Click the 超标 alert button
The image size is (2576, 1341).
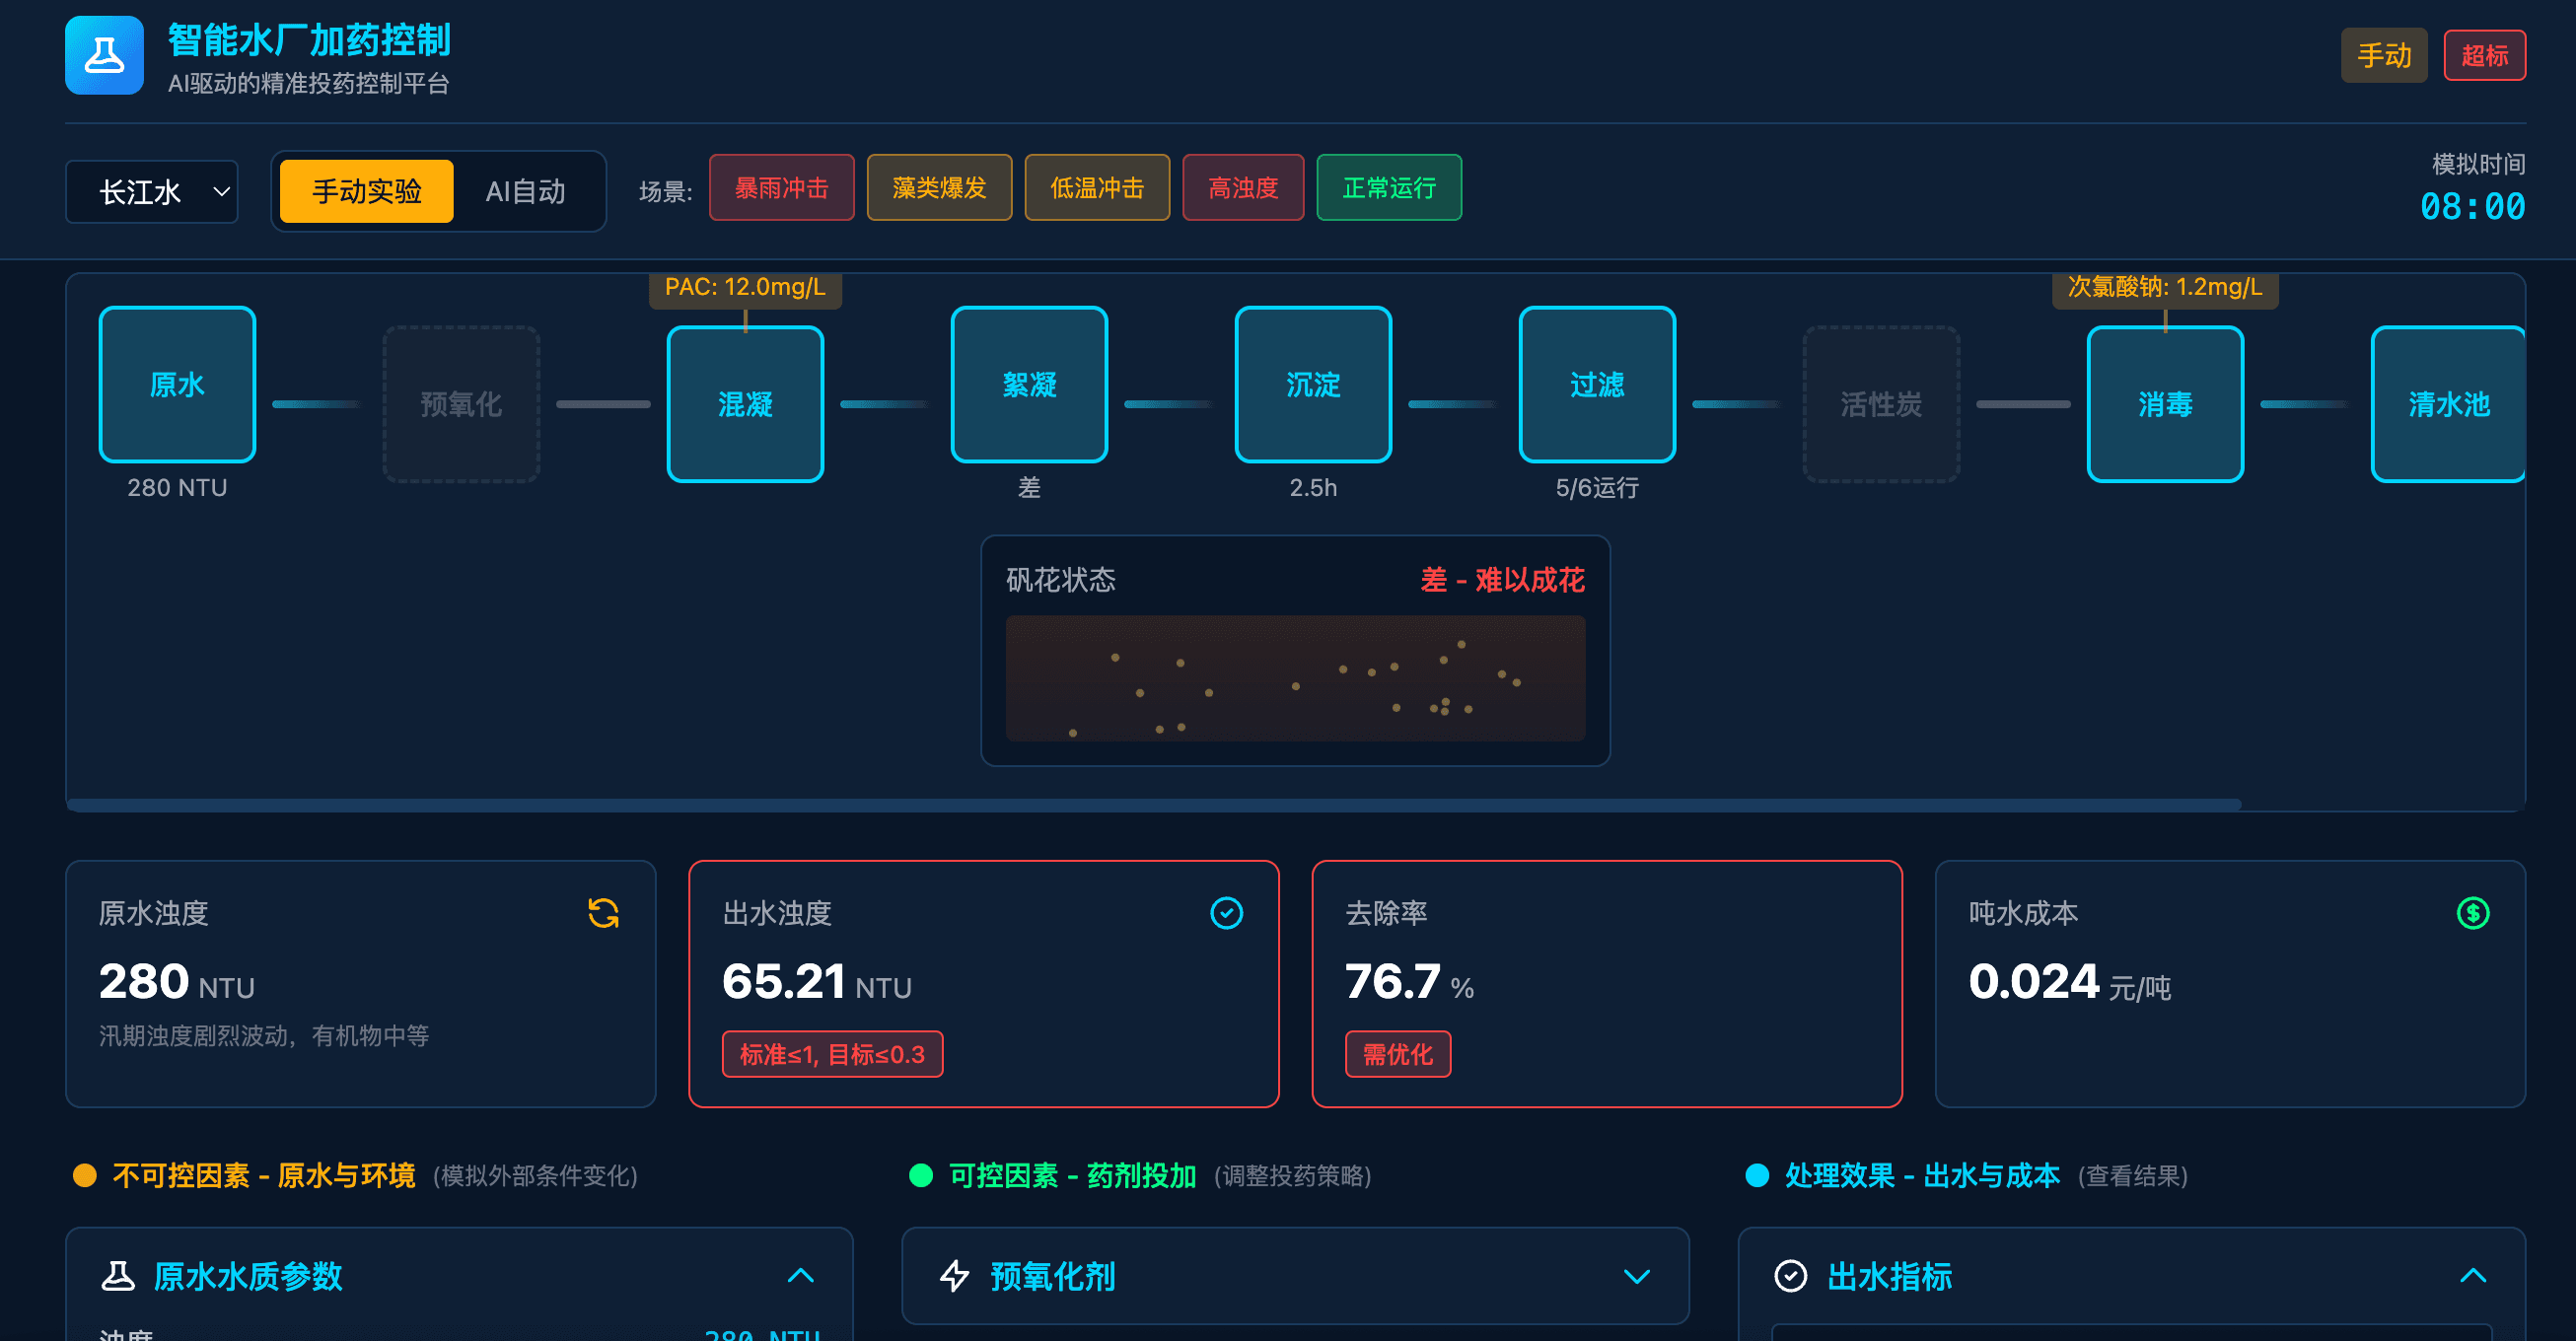pos(2485,55)
